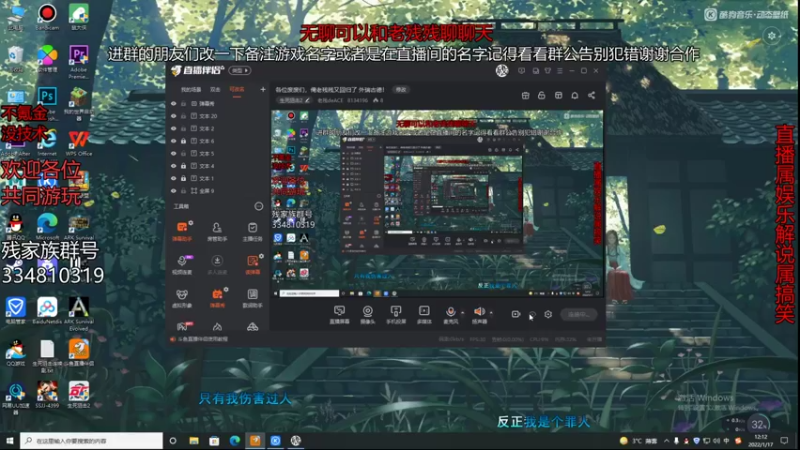Show hidden system tray icons
Image resolution: width=800 pixels, height=450 pixels.
click(666, 440)
